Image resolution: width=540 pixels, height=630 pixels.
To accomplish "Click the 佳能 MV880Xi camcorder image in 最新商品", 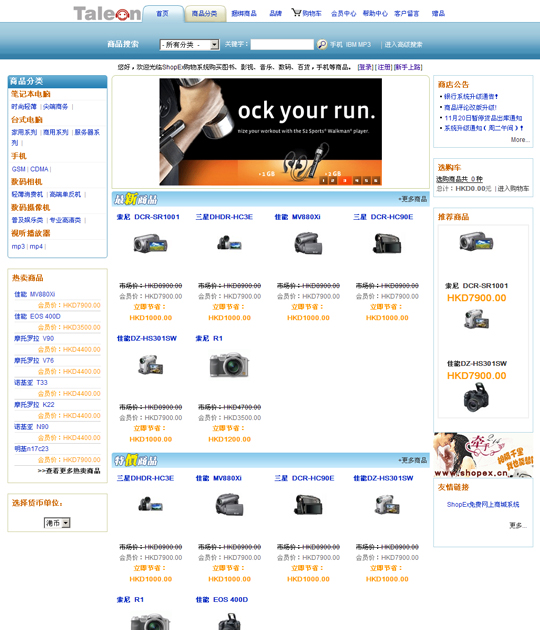I will (x=308, y=243).
